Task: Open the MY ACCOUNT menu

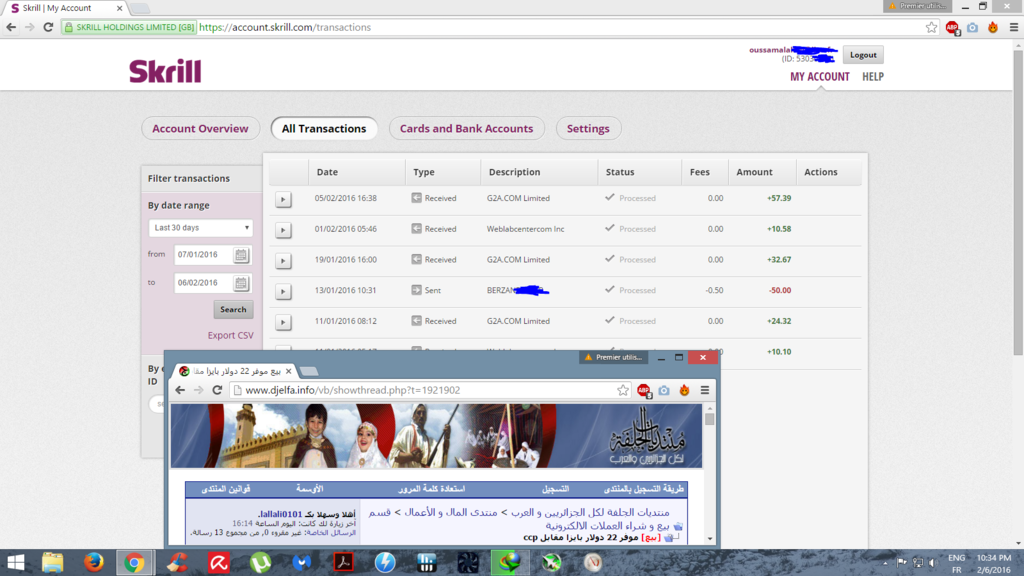Action: 820,77
